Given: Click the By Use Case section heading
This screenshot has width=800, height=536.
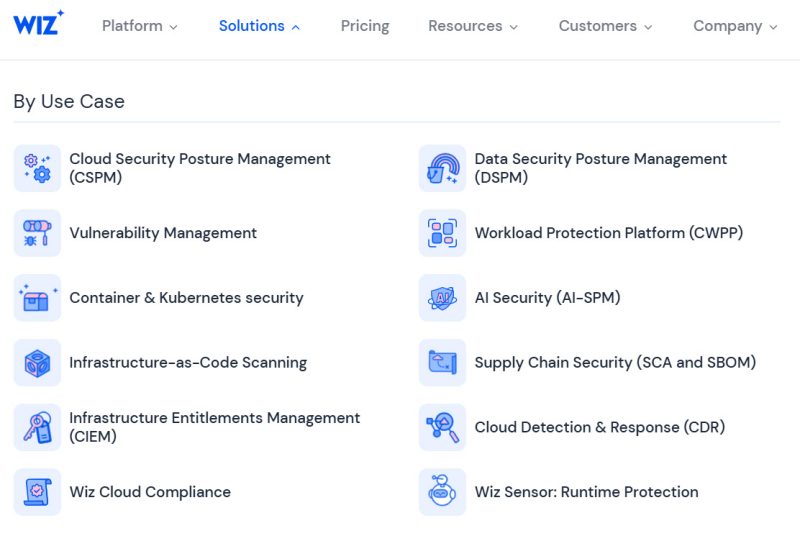Looking at the screenshot, I should [69, 102].
